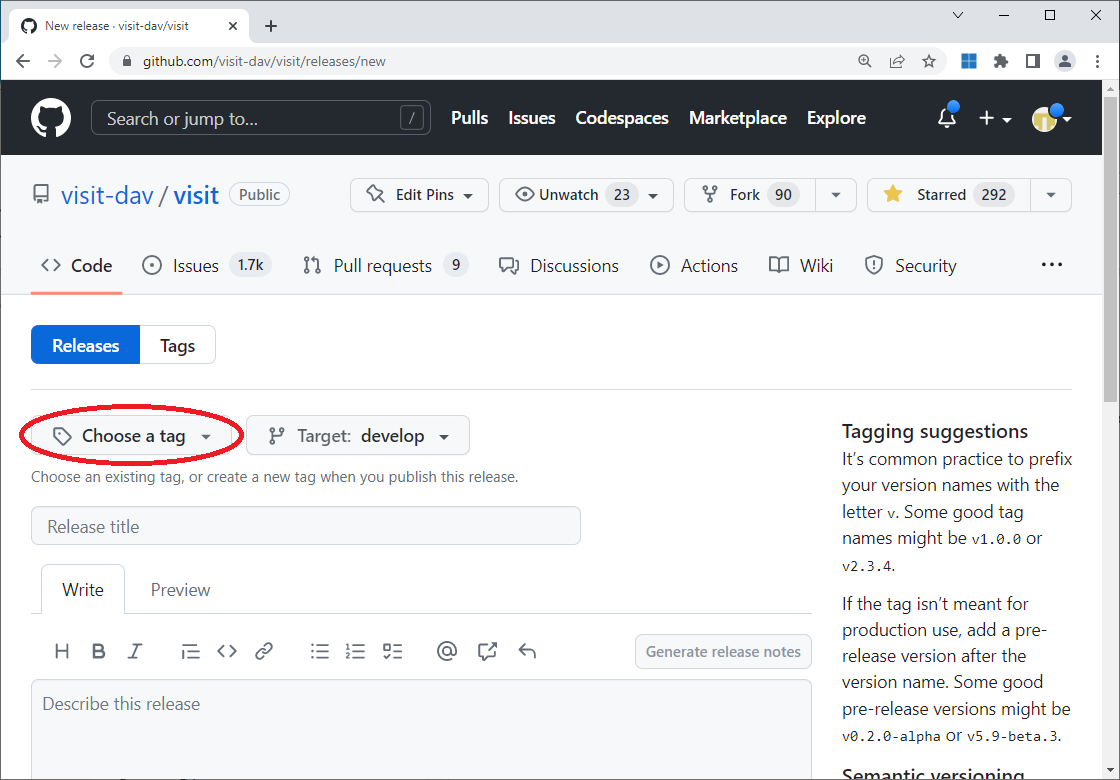The height and width of the screenshot is (780, 1120).
Task: Open the notifications bell
Action: [x=947, y=118]
